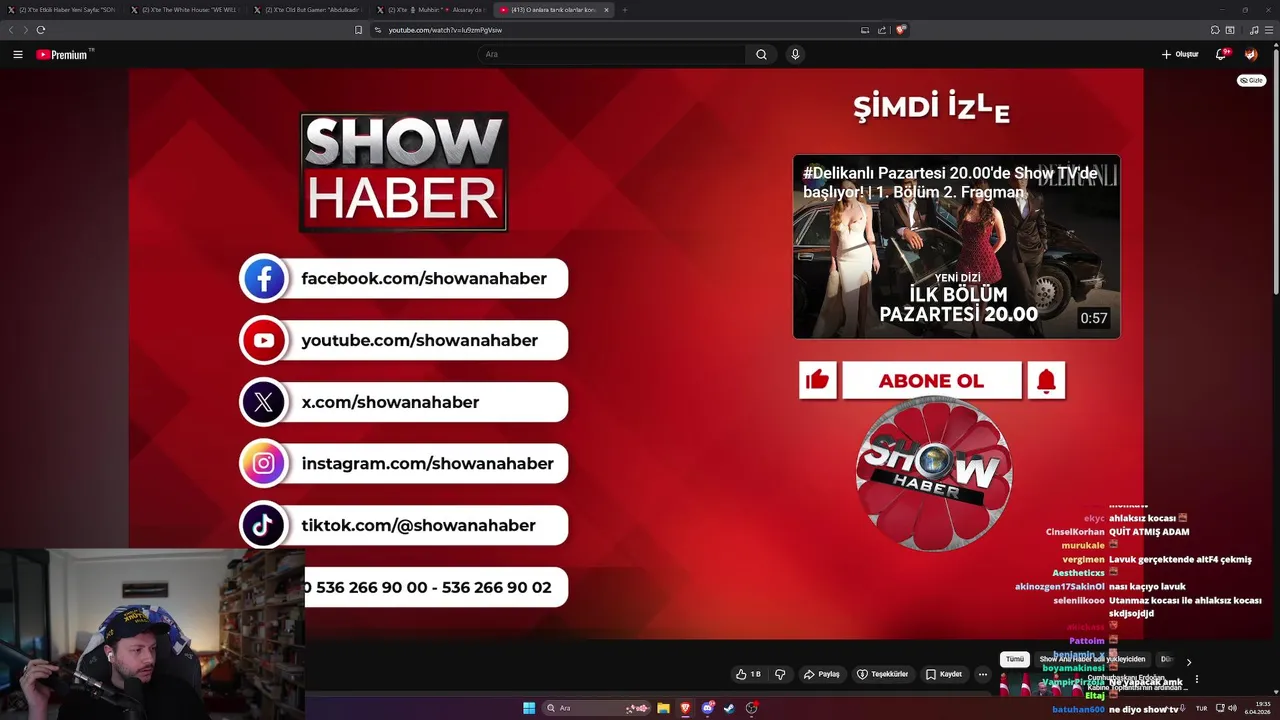Viewport: 1280px width, 720px height.
Task: Switch to 'X'te The White House' tab
Action: point(185,10)
